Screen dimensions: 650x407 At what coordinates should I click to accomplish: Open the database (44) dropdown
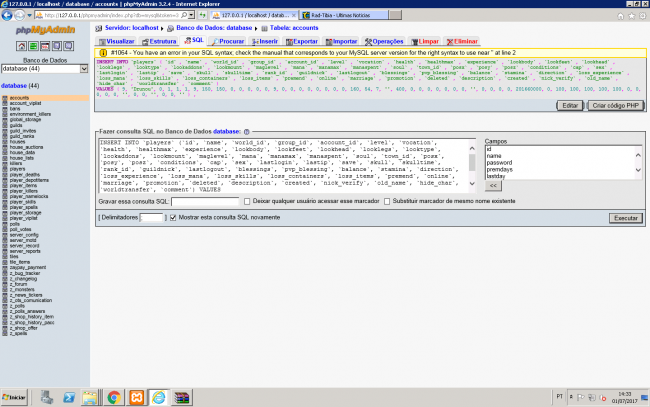point(44,69)
